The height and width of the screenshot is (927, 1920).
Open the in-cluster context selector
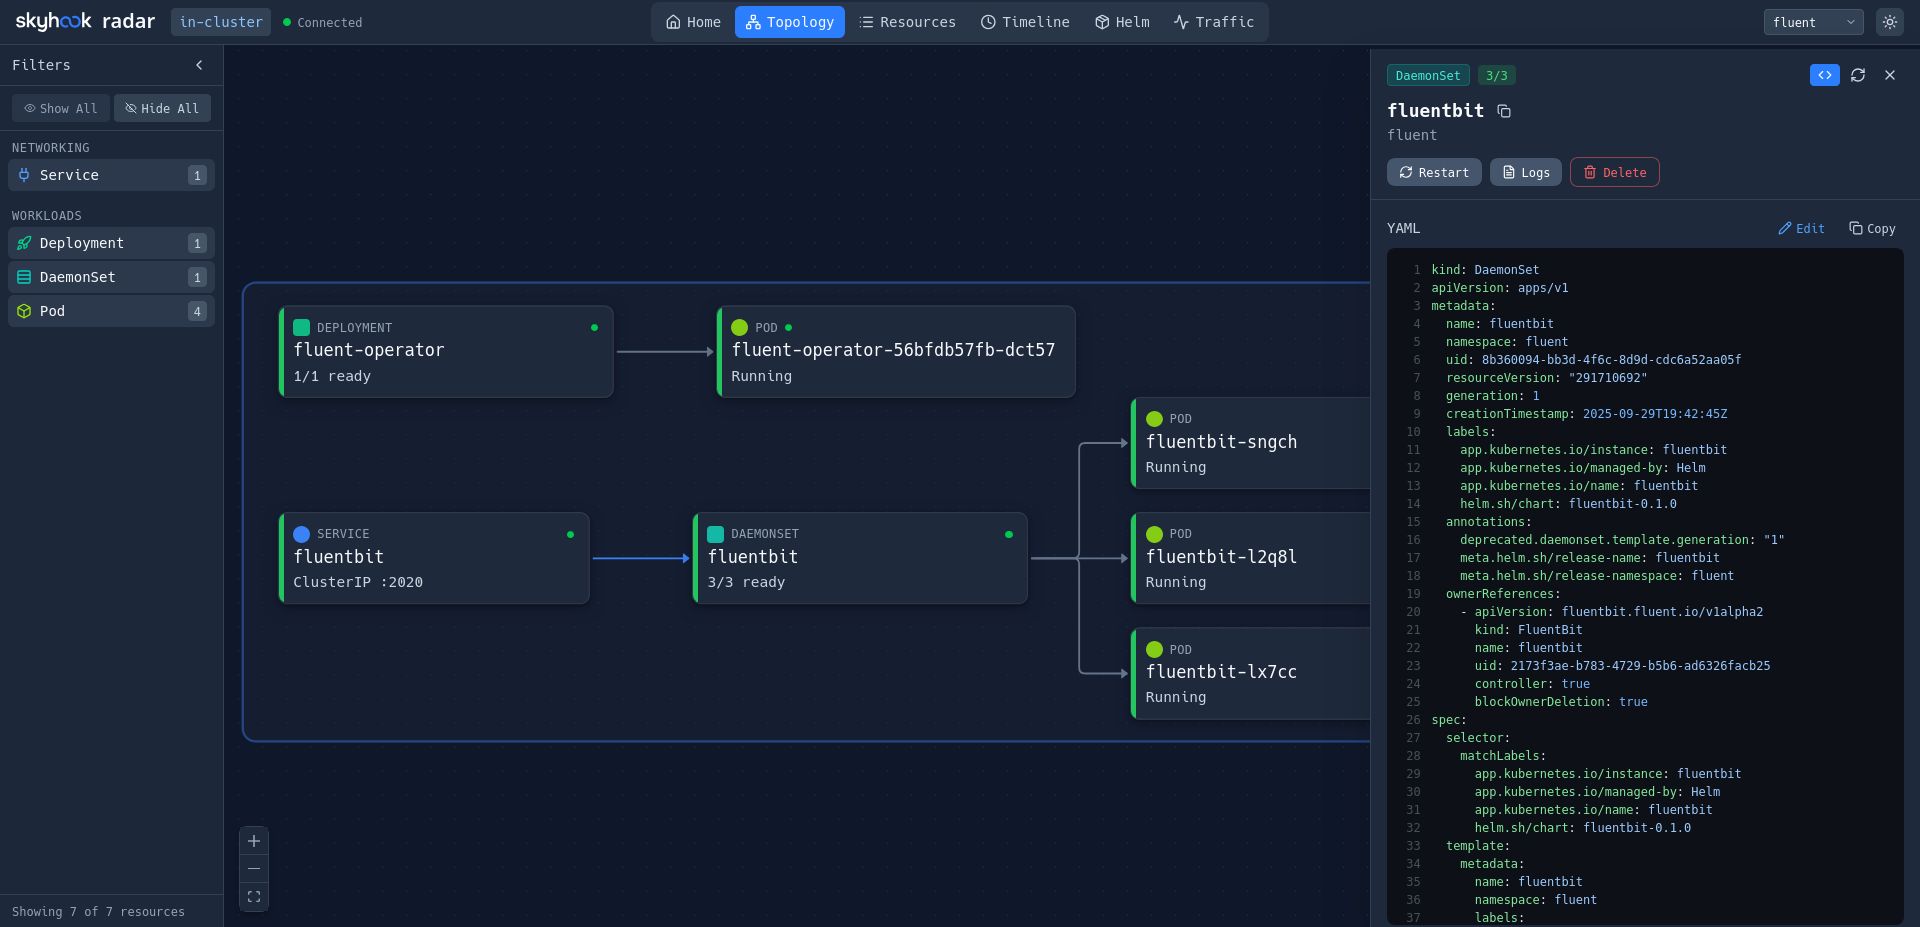(x=221, y=22)
